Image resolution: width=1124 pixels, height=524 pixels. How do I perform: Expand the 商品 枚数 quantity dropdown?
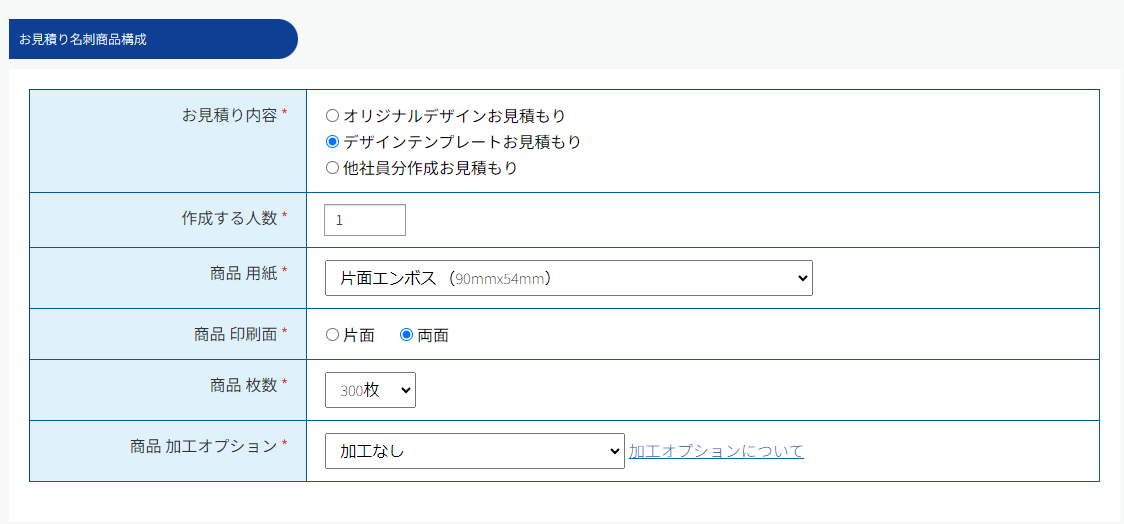370,390
